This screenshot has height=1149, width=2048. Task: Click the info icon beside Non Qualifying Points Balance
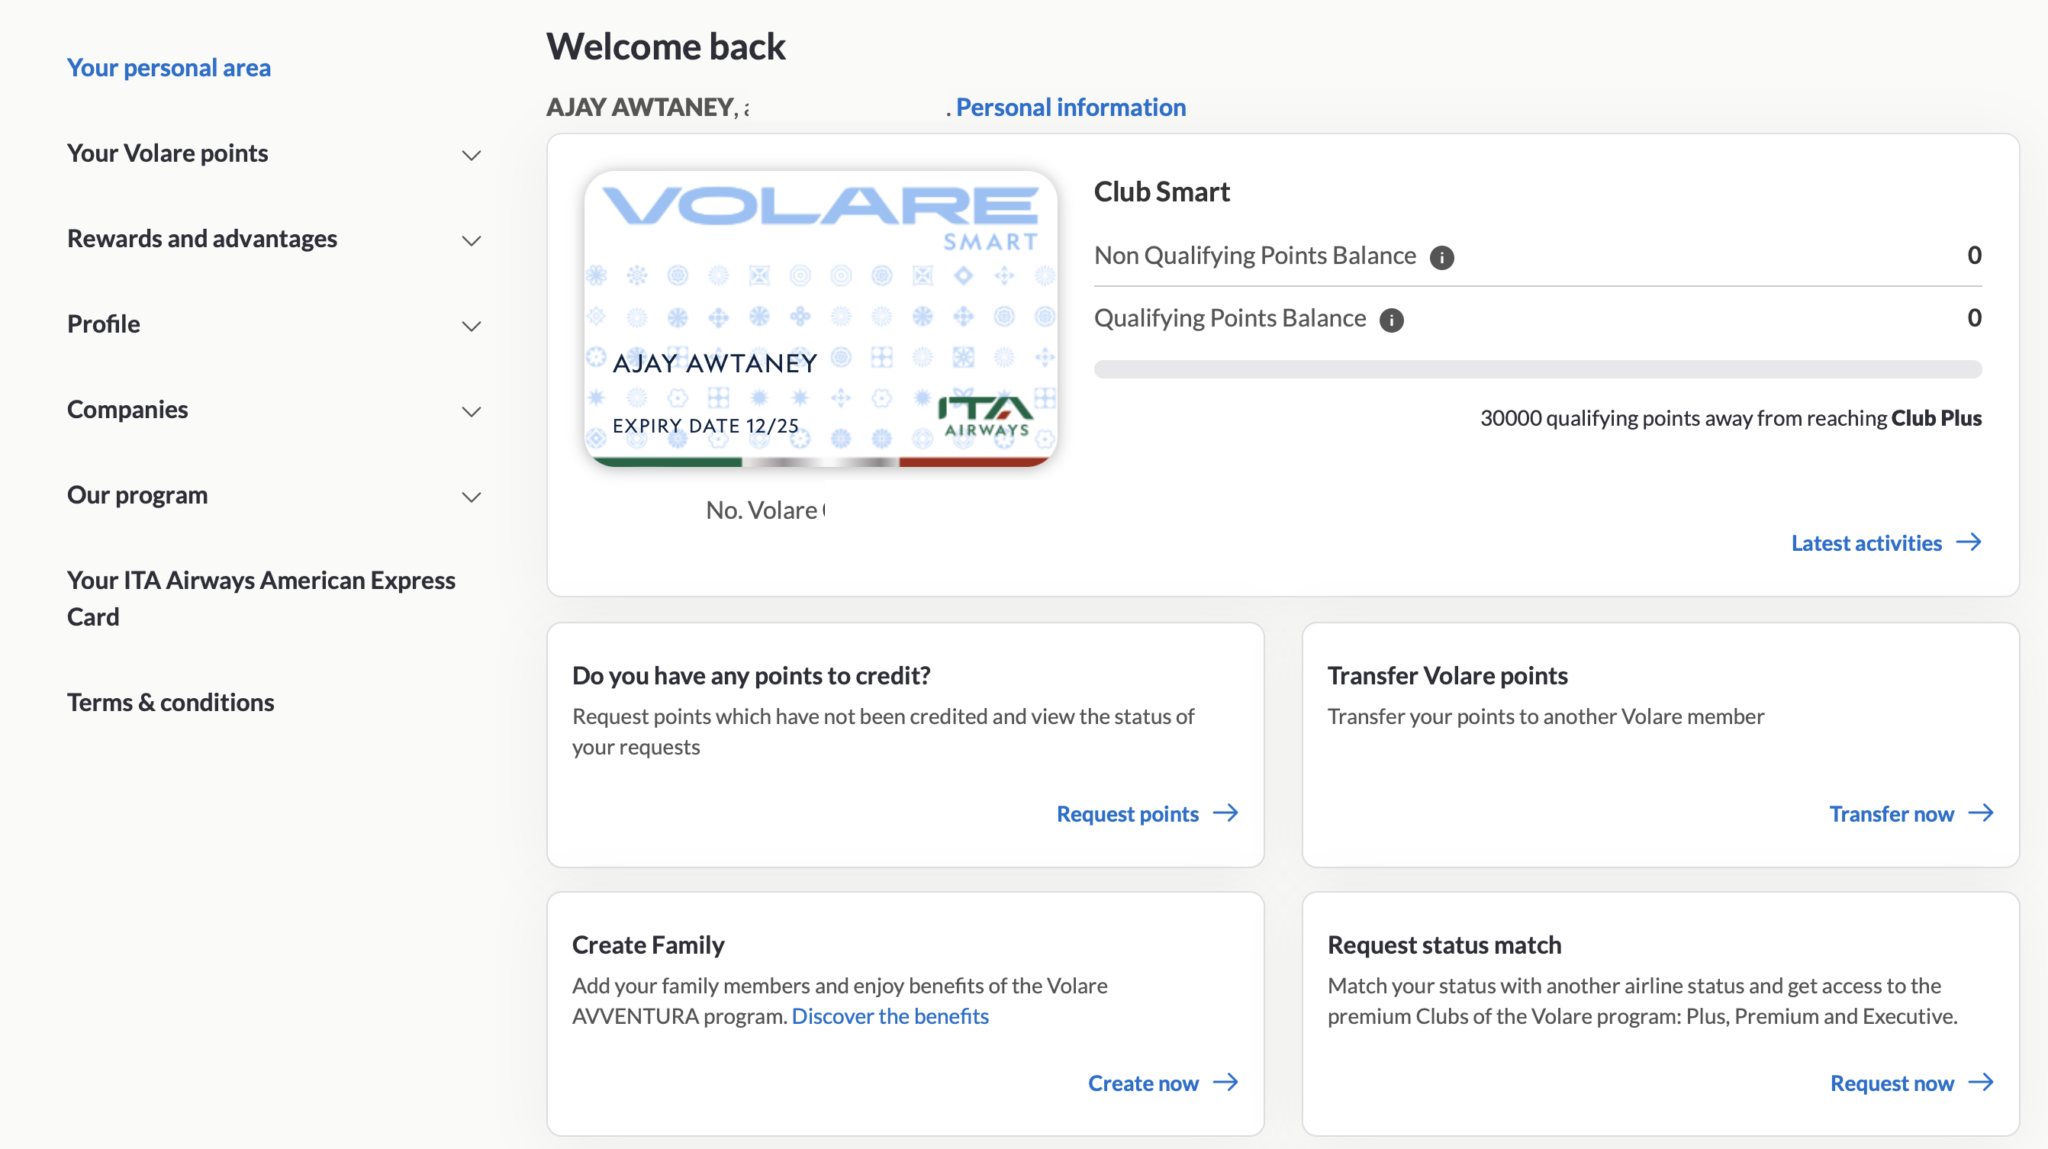click(x=1441, y=256)
